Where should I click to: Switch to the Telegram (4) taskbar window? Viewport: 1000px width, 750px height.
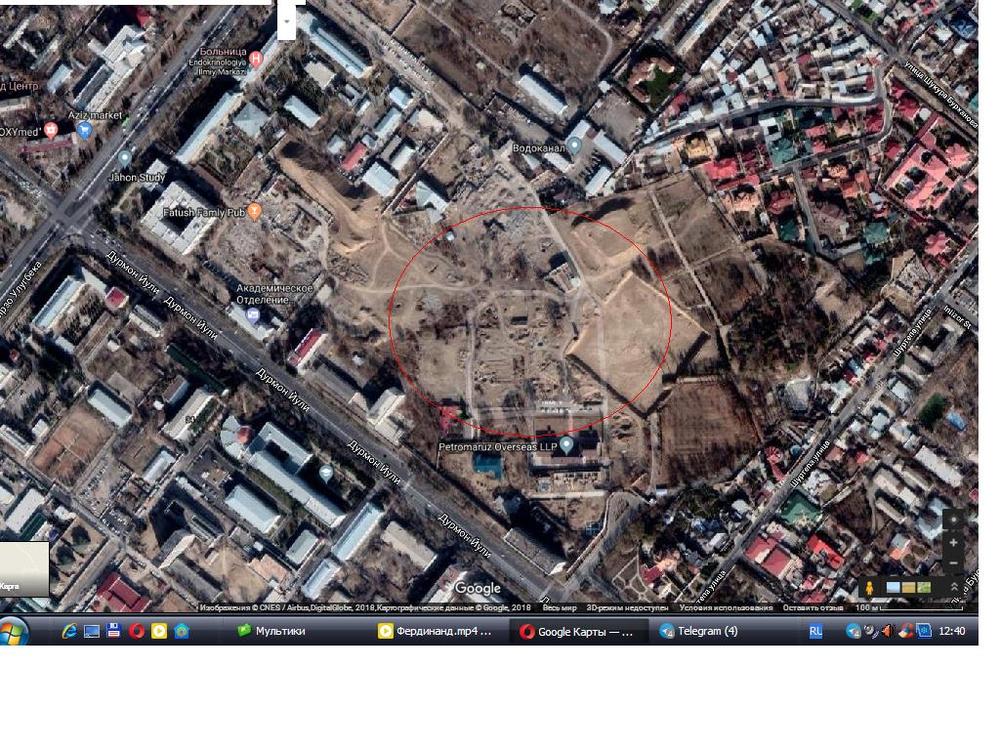(706, 631)
